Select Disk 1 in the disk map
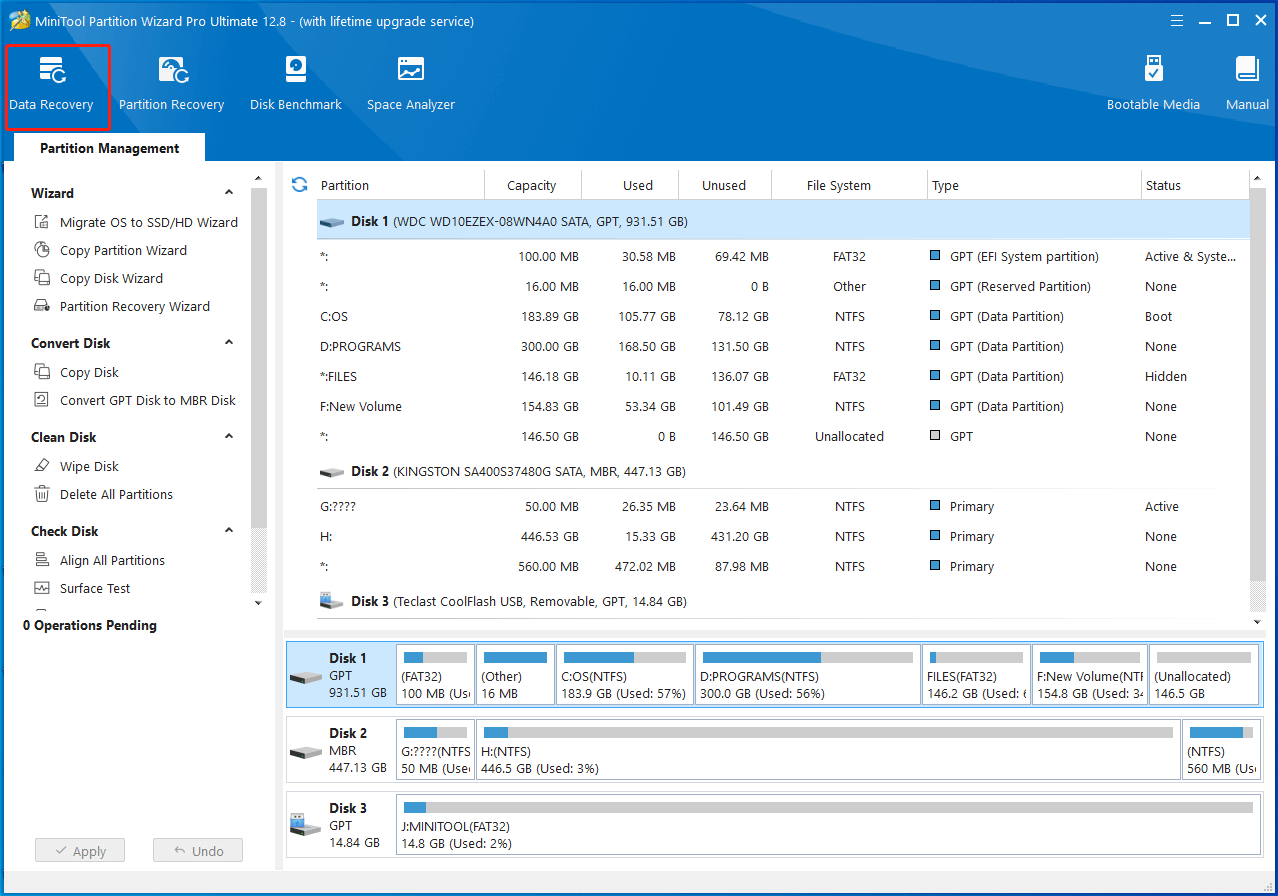The image size is (1278, 896). click(340, 675)
